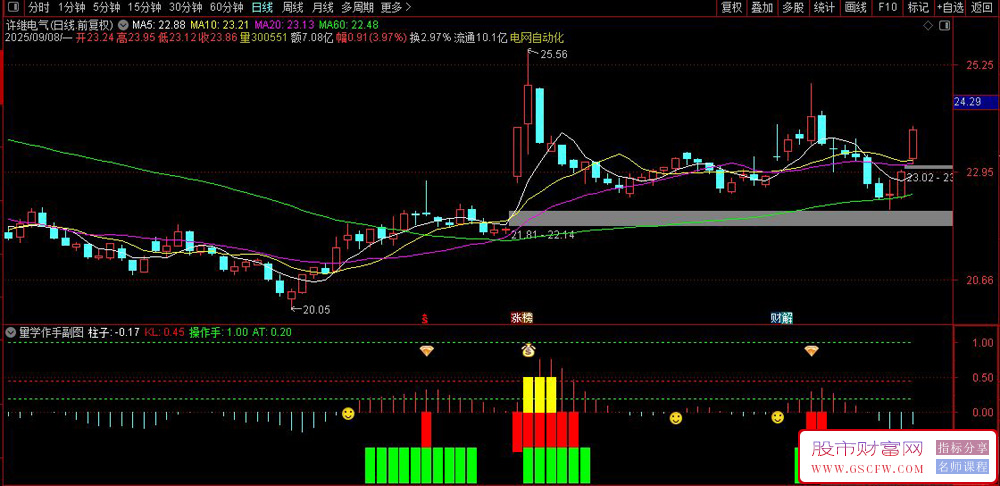Open the F10 company info
1000x486 pixels.
[887, 8]
